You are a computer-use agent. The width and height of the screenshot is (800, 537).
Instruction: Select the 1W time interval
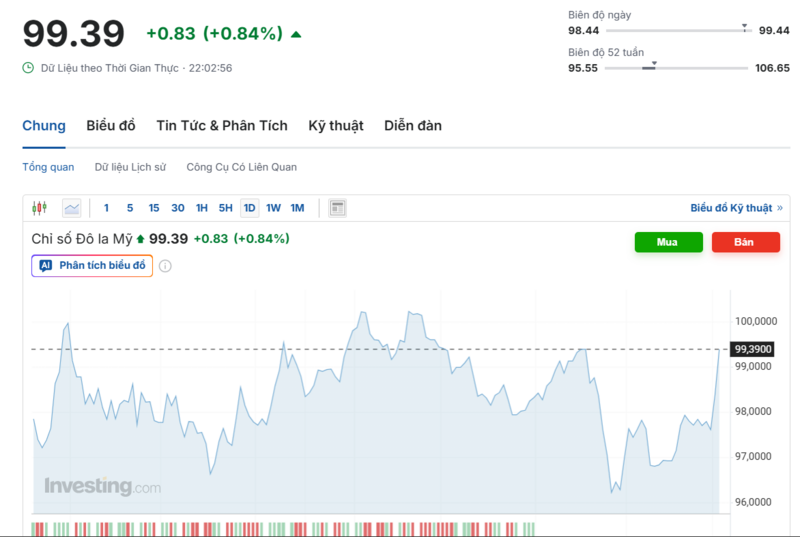(273, 208)
